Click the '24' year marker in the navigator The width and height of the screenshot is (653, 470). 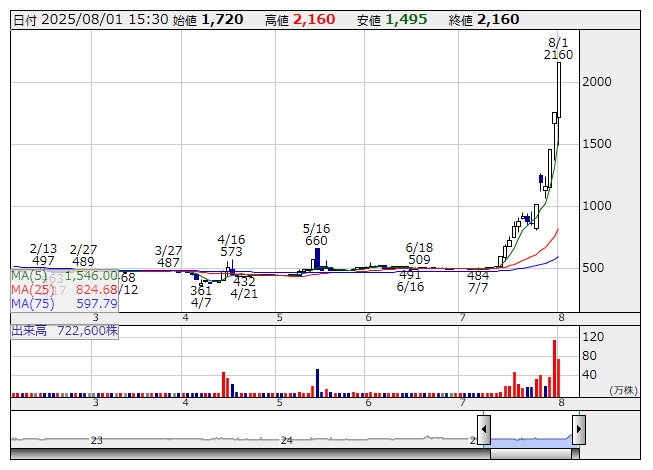(286, 440)
